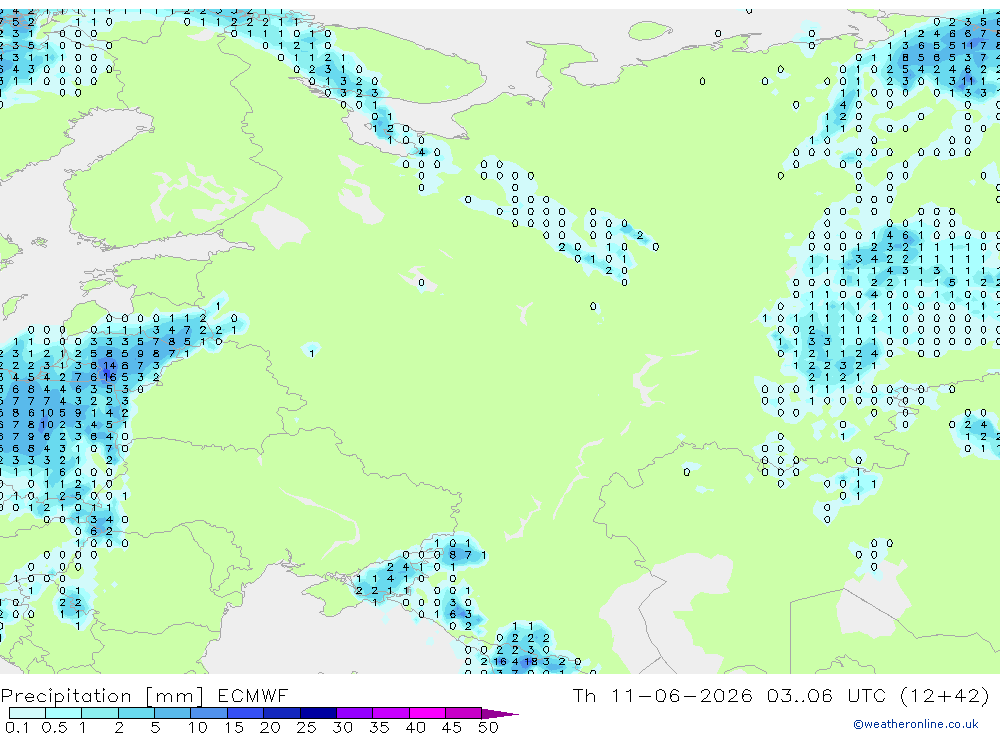This screenshot has height=733, width=1000.
Task: Click the 35–40 mm legend color box
Action: pyautogui.click(x=391, y=713)
